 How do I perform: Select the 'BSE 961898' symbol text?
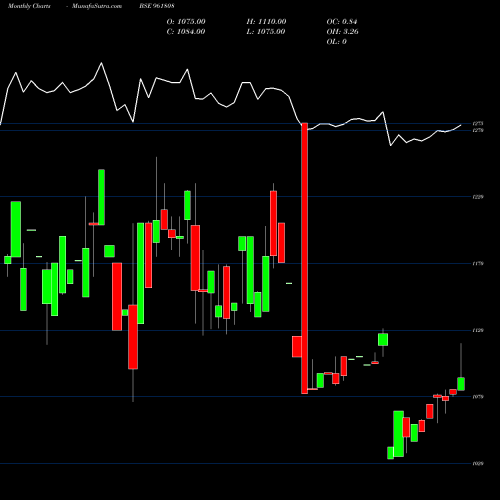point(157,6)
